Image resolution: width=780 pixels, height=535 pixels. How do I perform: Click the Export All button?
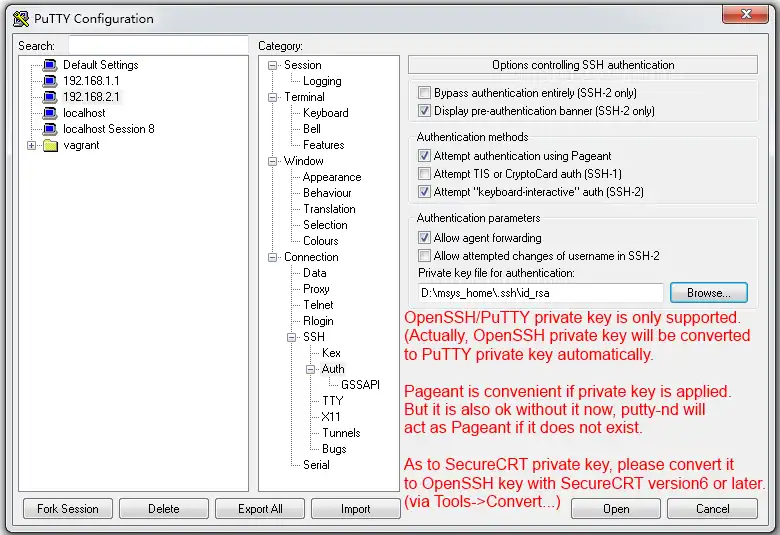coord(260,509)
